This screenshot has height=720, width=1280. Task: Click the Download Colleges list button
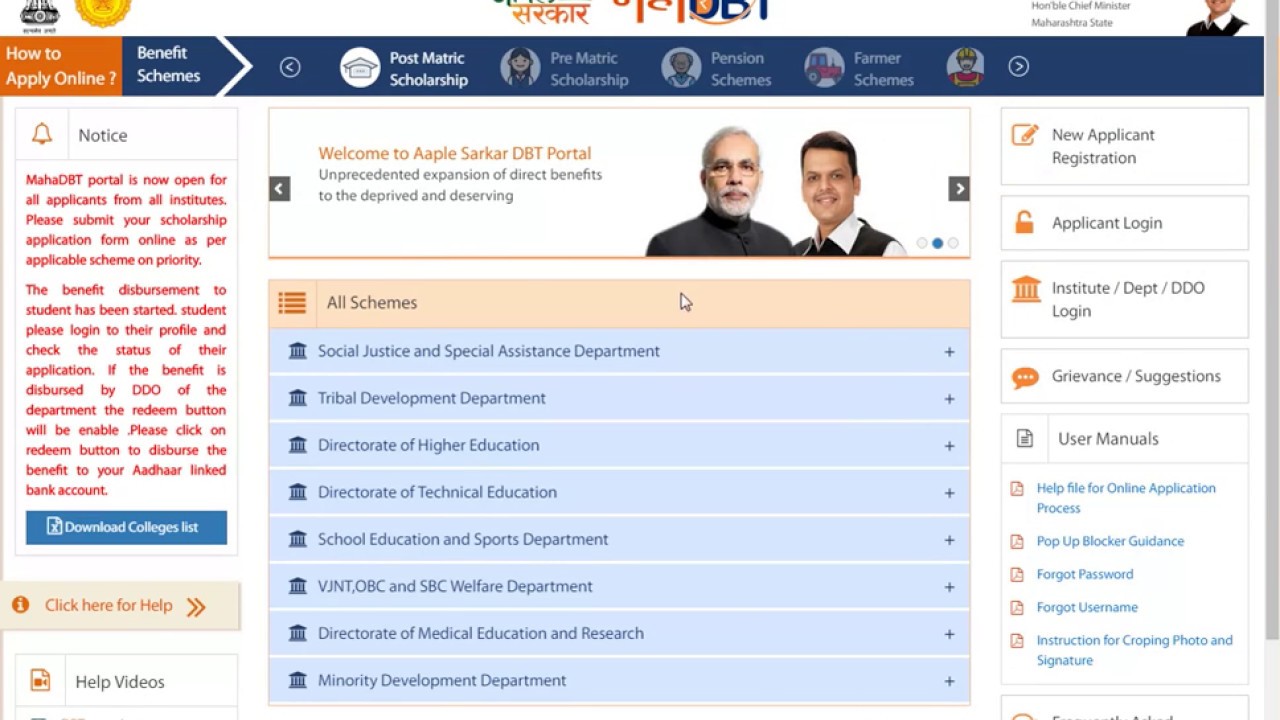[126, 527]
